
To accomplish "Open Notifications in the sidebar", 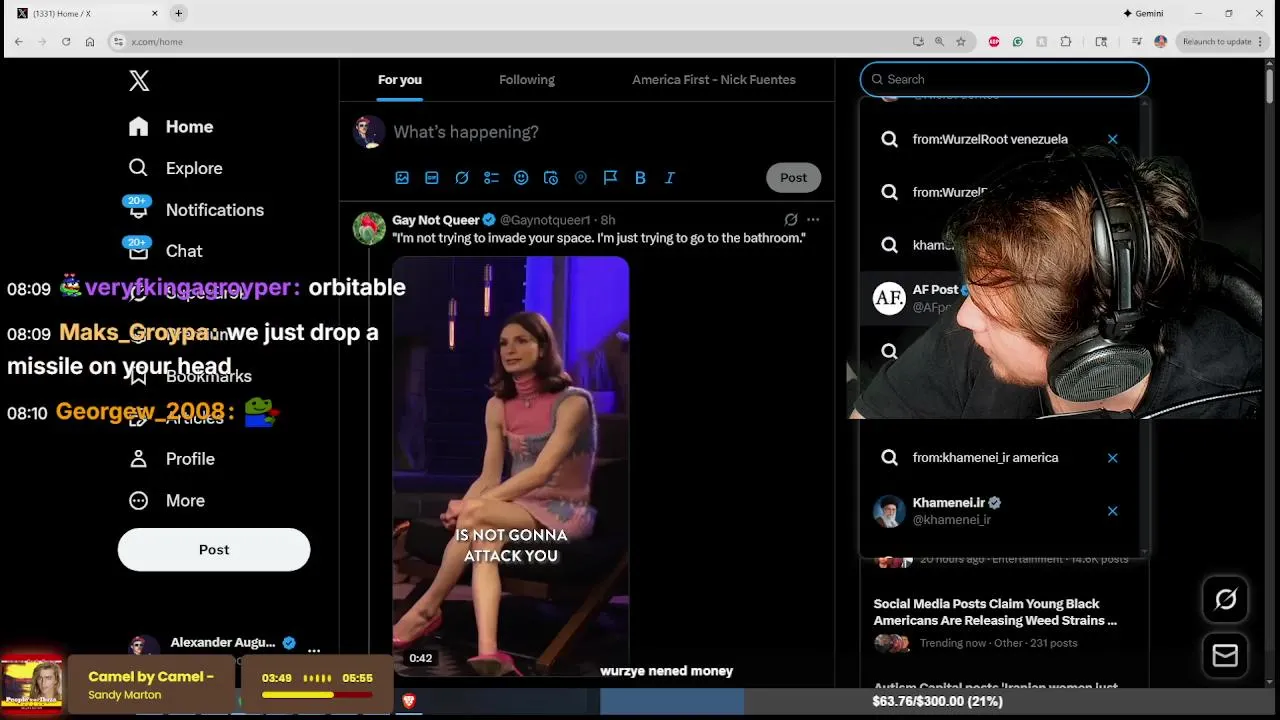I will pos(196,210).
